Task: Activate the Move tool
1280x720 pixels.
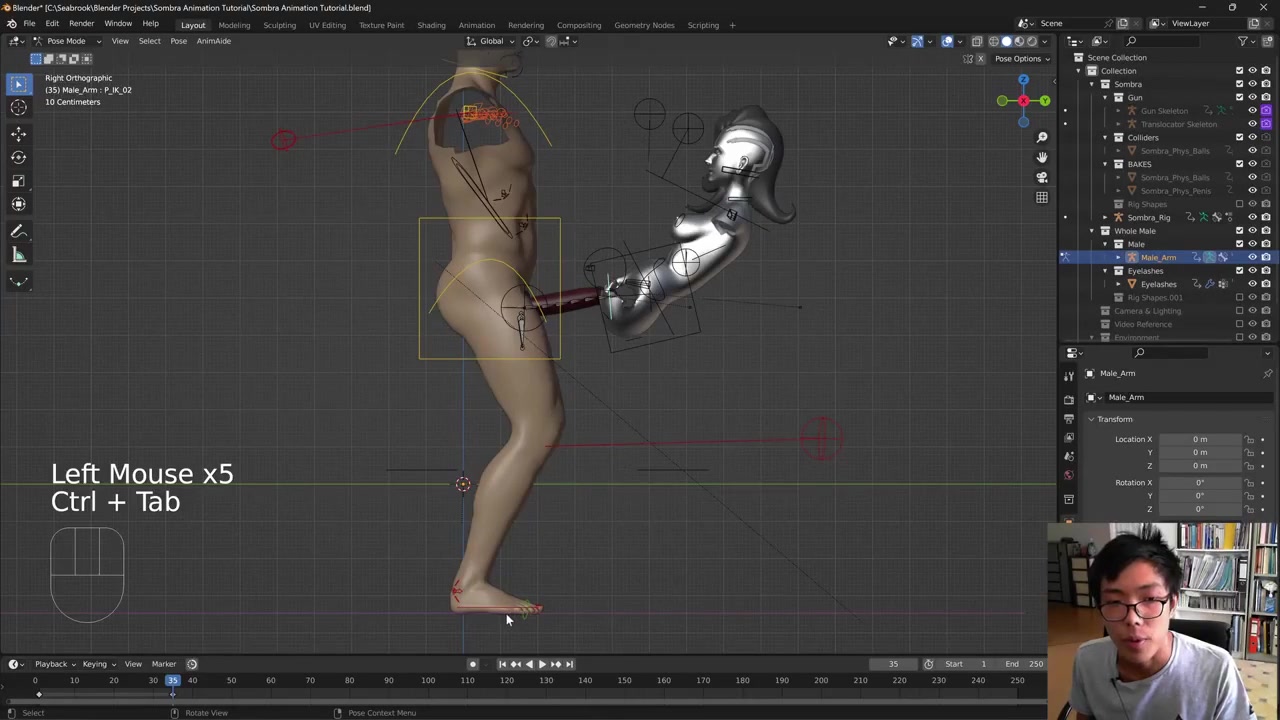Action: tap(18, 133)
